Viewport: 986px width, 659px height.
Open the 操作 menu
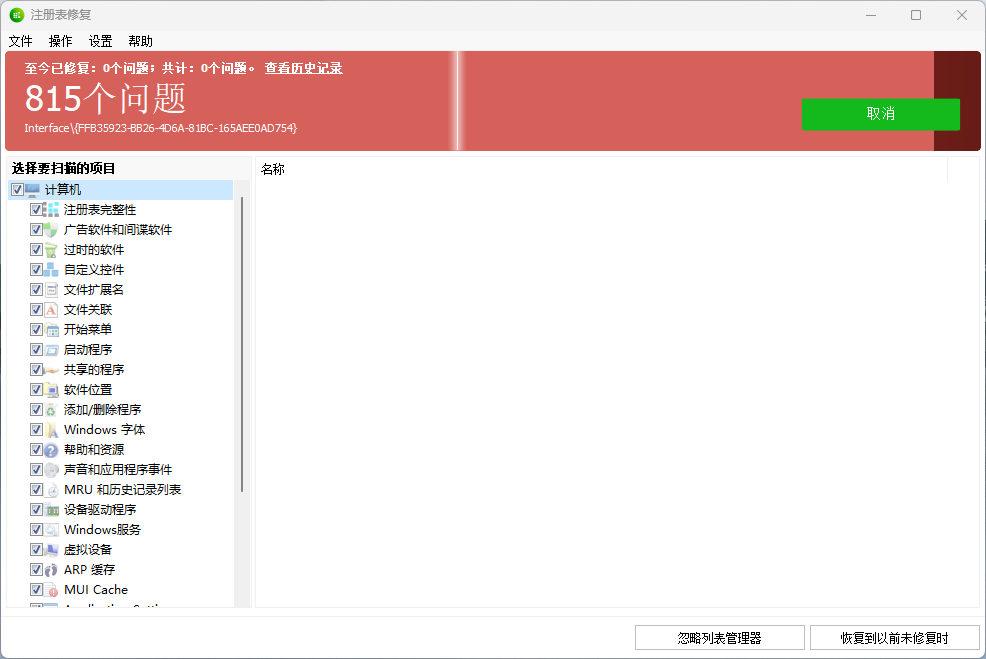pyautogui.click(x=60, y=42)
